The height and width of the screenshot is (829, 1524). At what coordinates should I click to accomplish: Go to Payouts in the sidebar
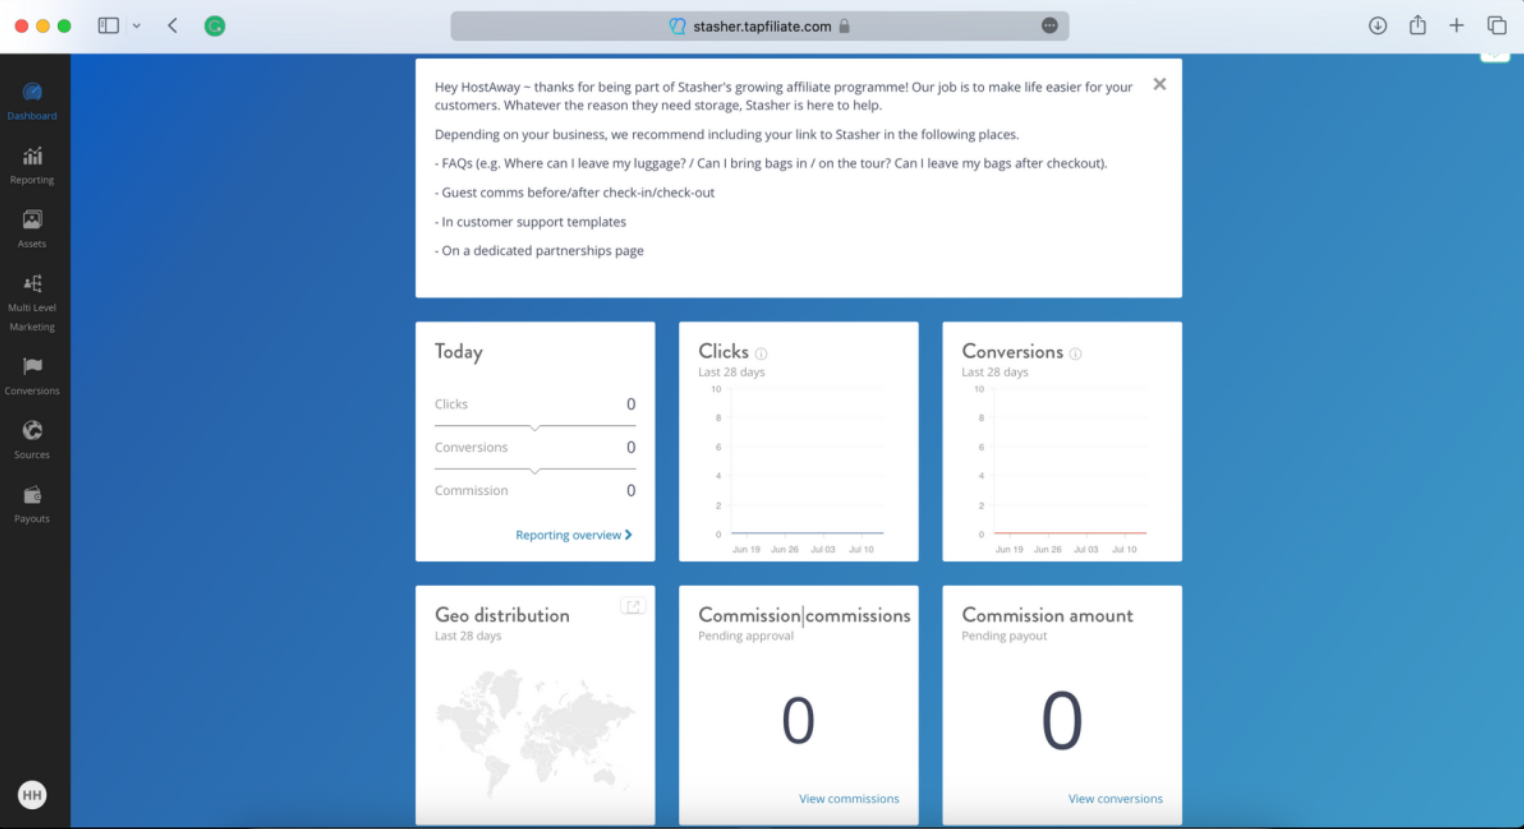(32, 504)
